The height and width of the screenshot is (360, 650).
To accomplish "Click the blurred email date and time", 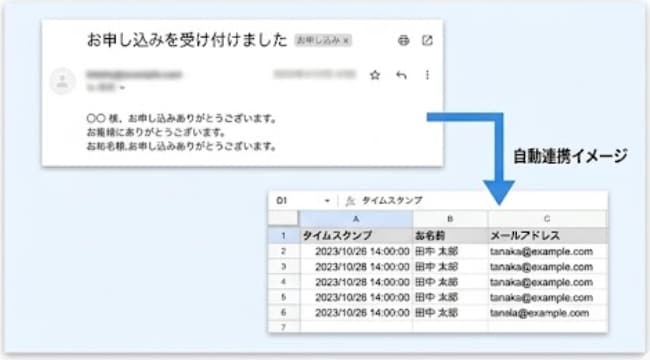I will 315,74.
